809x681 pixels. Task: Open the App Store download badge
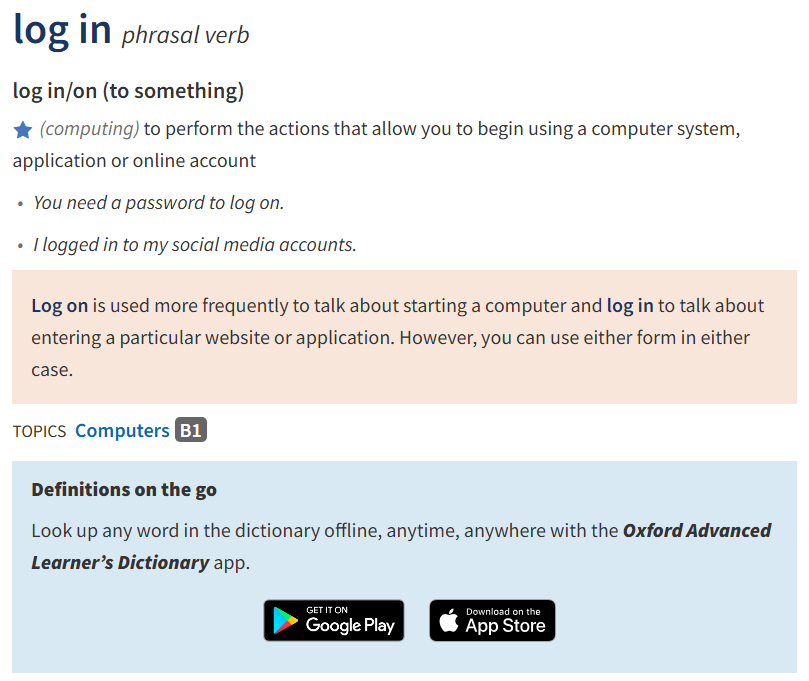pyautogui.click(x=492, y=620)
